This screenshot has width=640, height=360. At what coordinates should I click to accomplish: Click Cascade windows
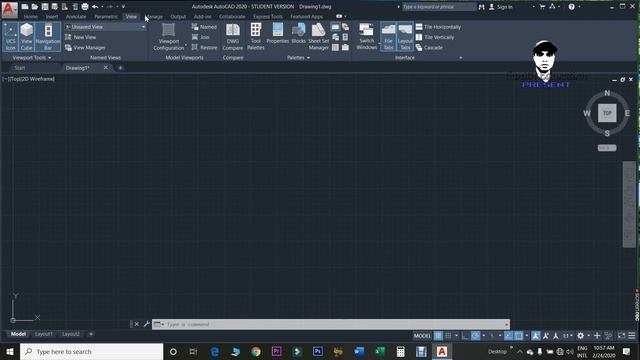[x=429, y=48]
